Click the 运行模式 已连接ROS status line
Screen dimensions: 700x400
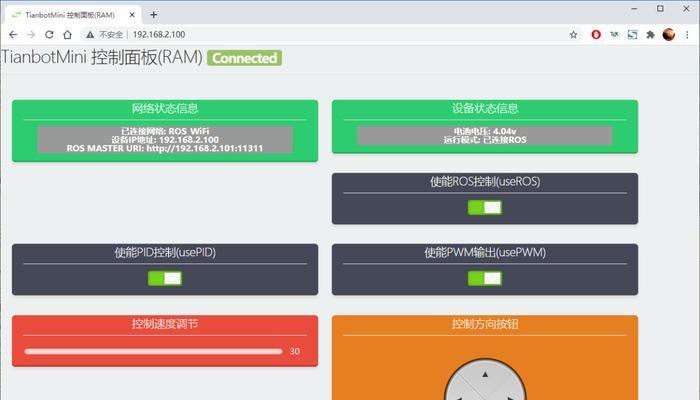pos(485,140)
